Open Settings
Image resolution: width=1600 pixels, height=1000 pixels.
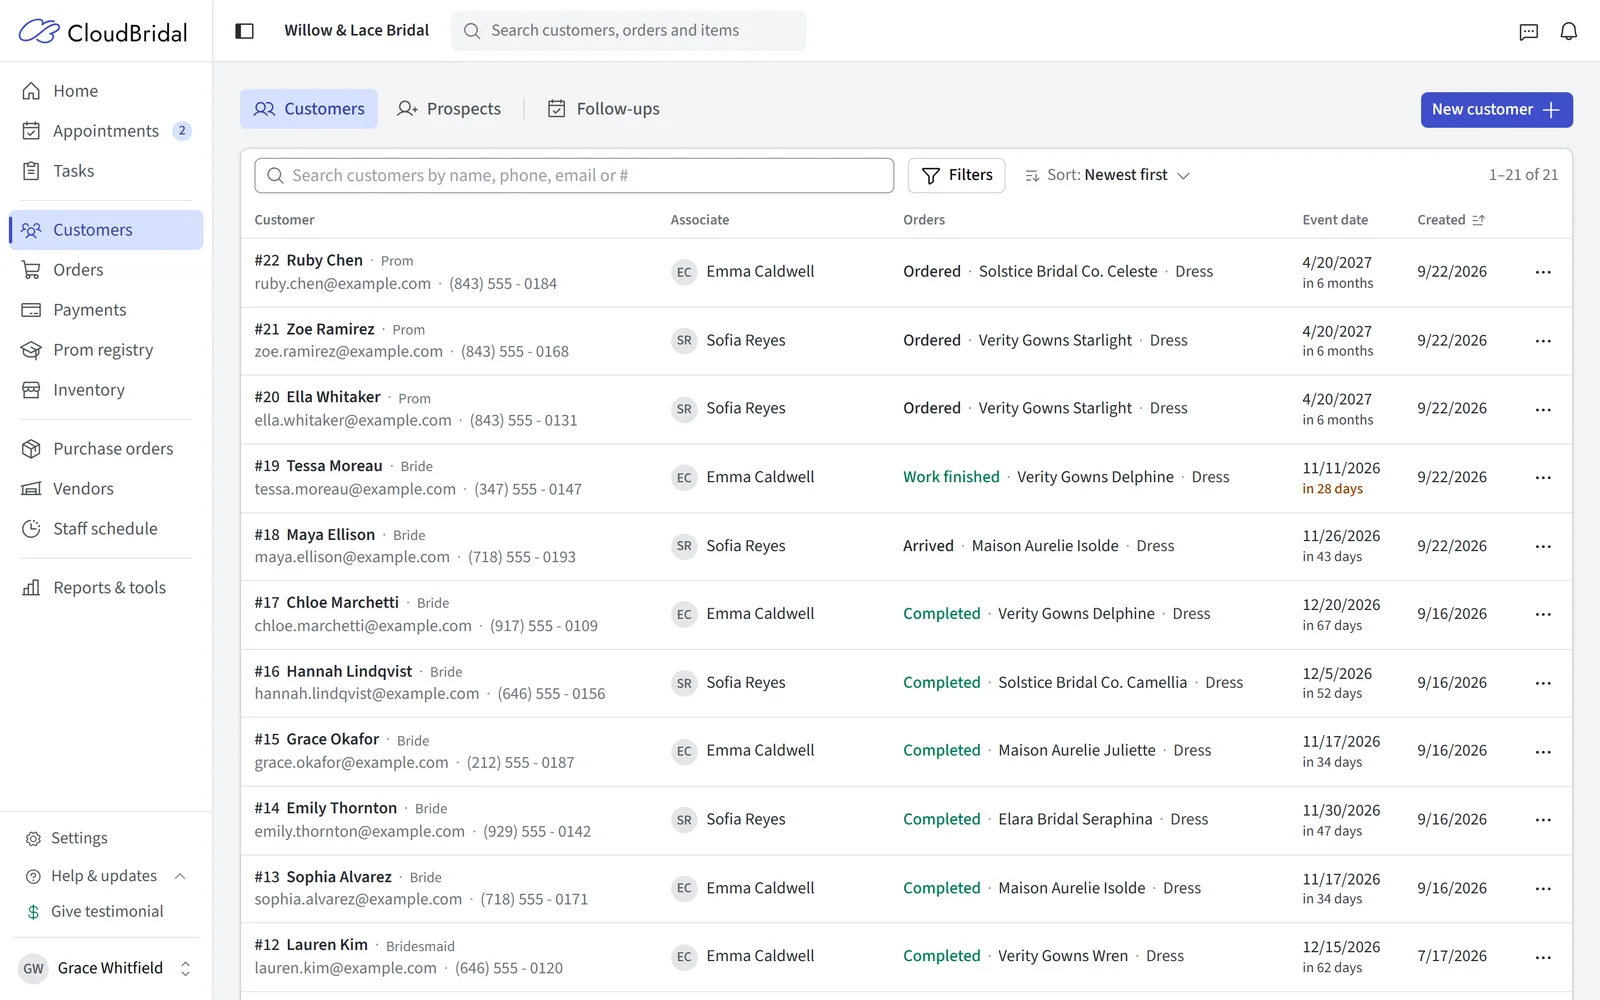coord(106,838)
